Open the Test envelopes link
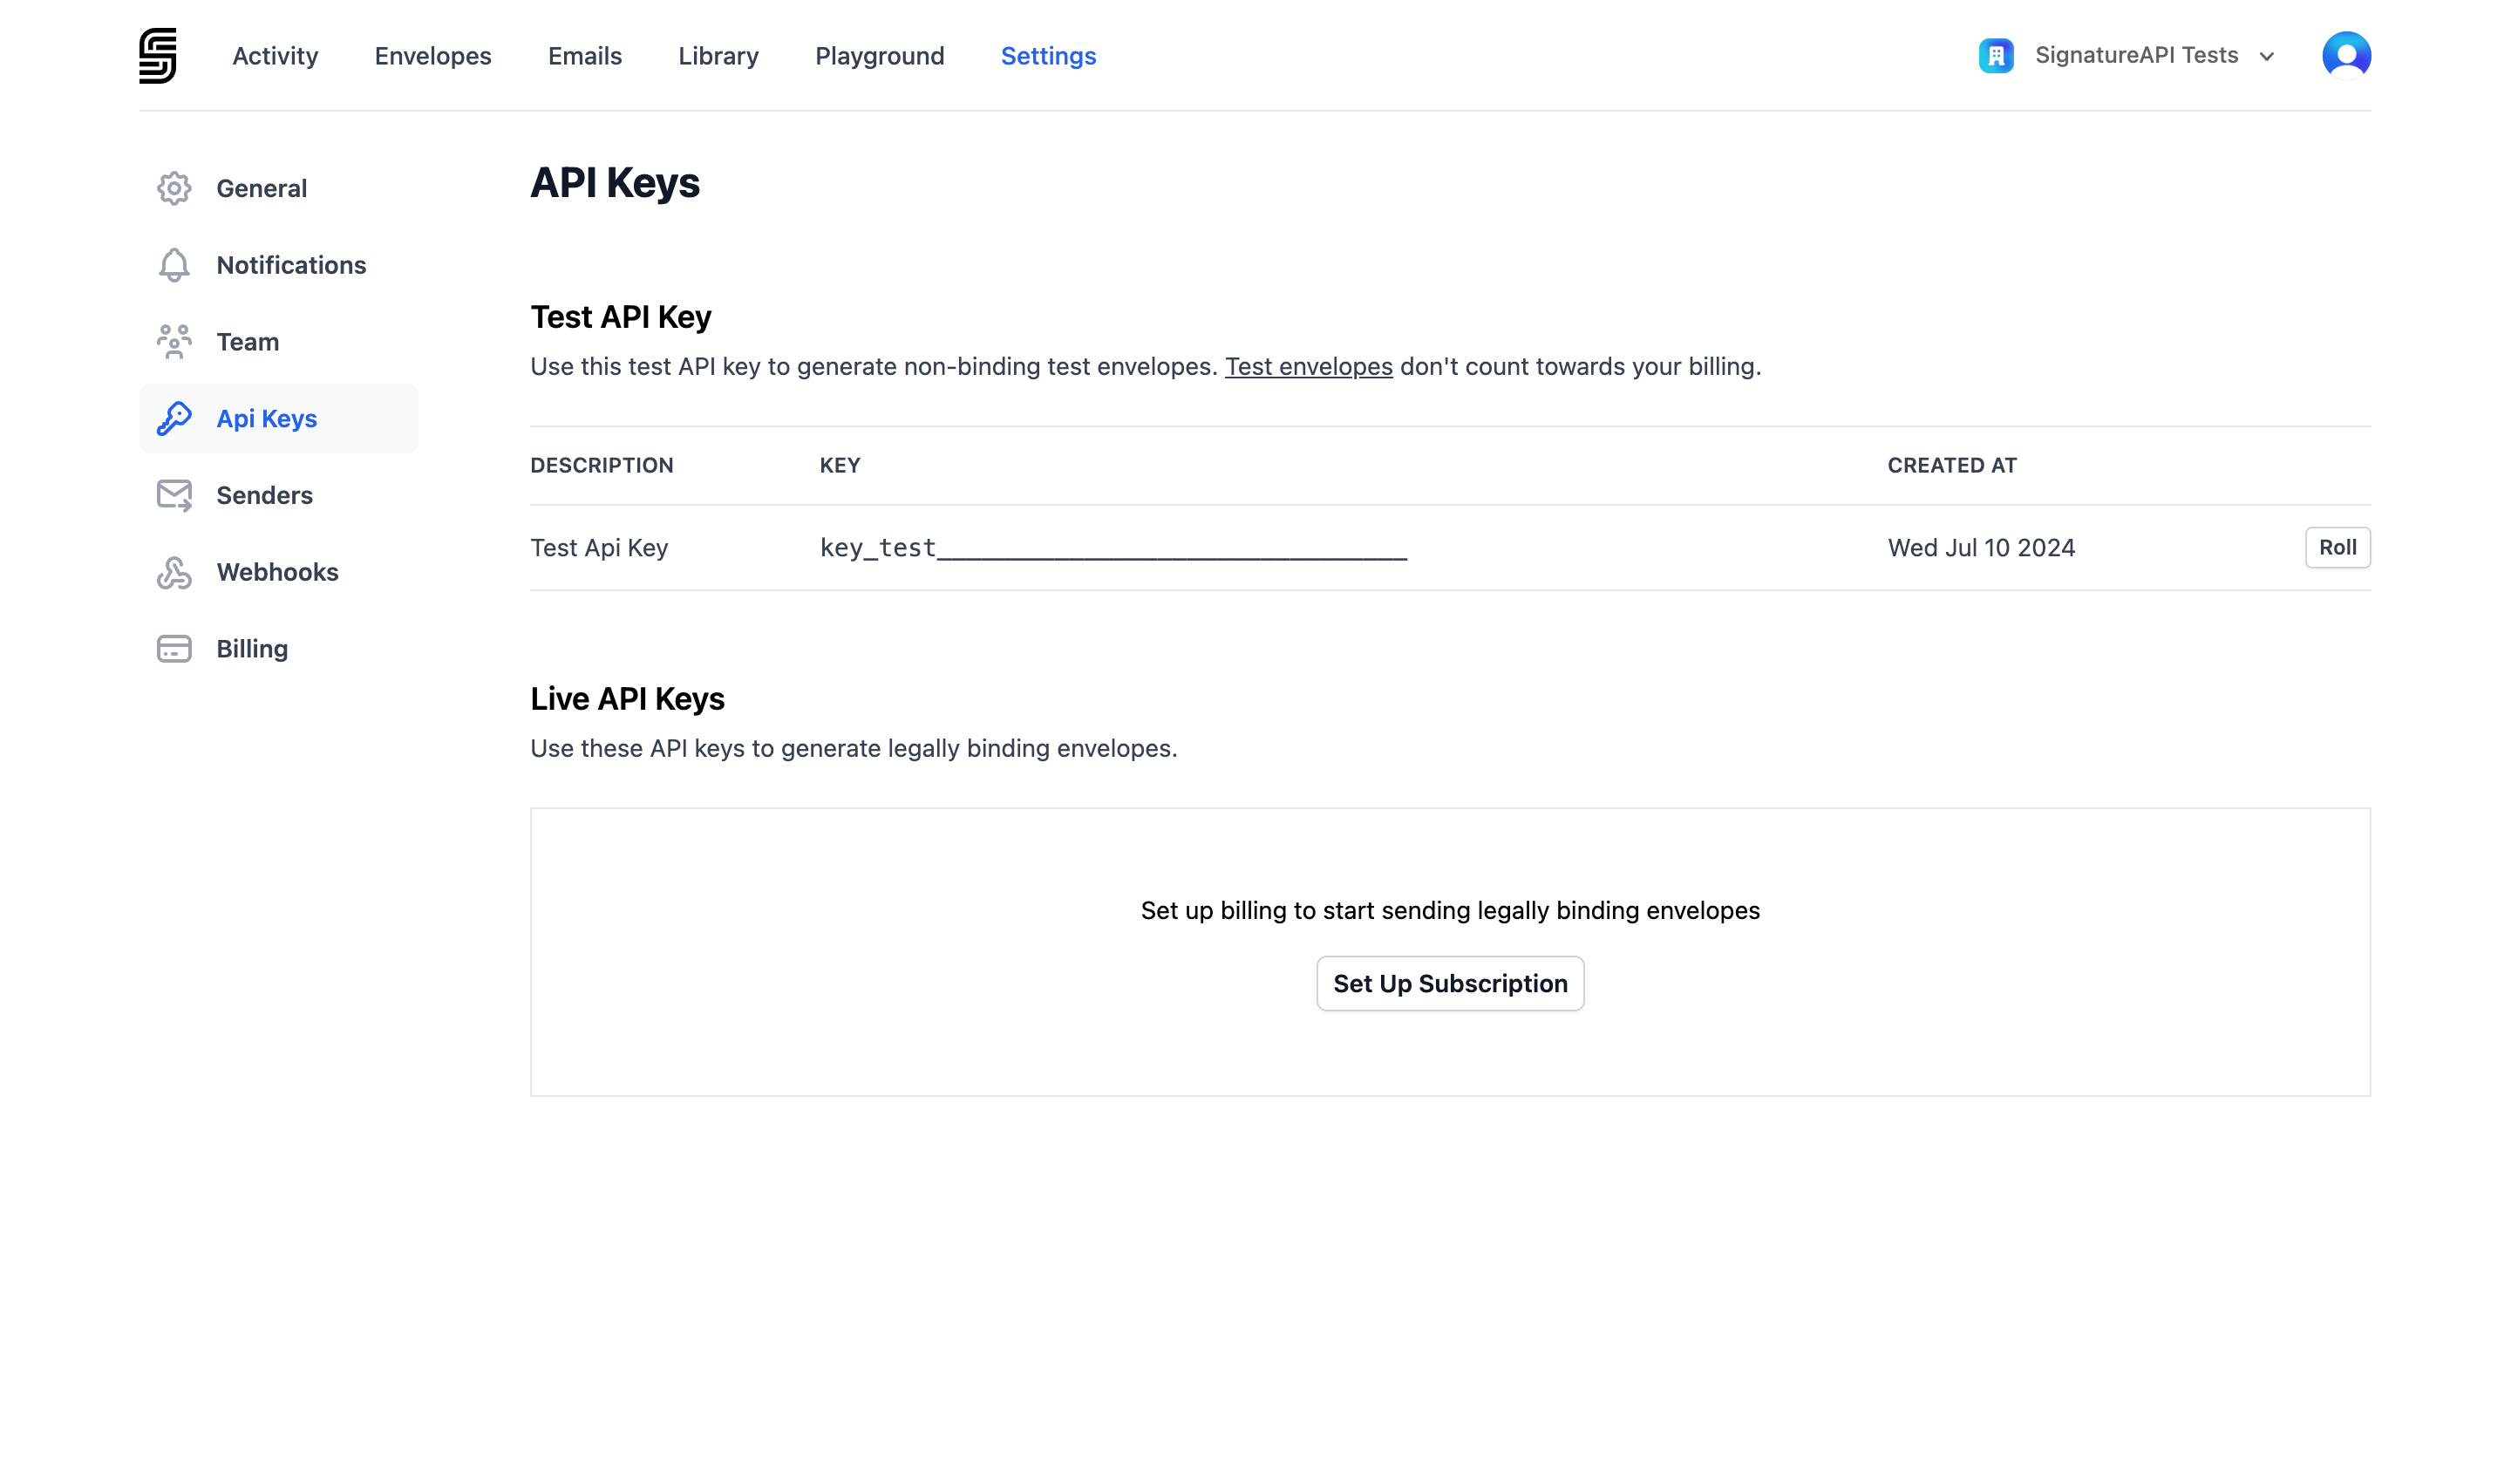Image resolution: width=2511 pixels, height=1484 pixels. (1308, 366)
